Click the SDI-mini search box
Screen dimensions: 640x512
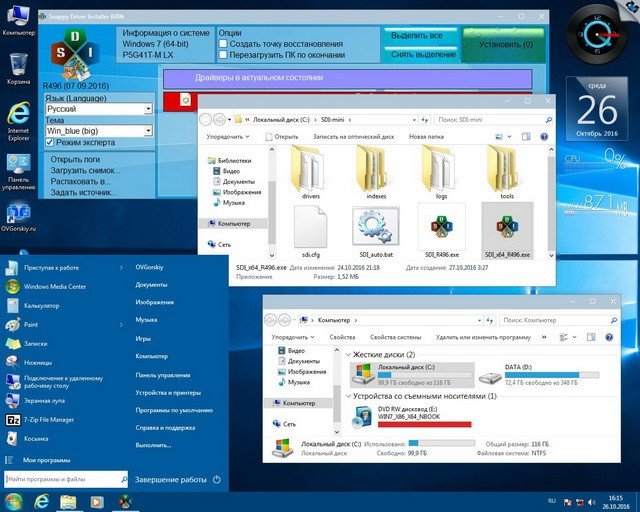(x=494, y=120)
